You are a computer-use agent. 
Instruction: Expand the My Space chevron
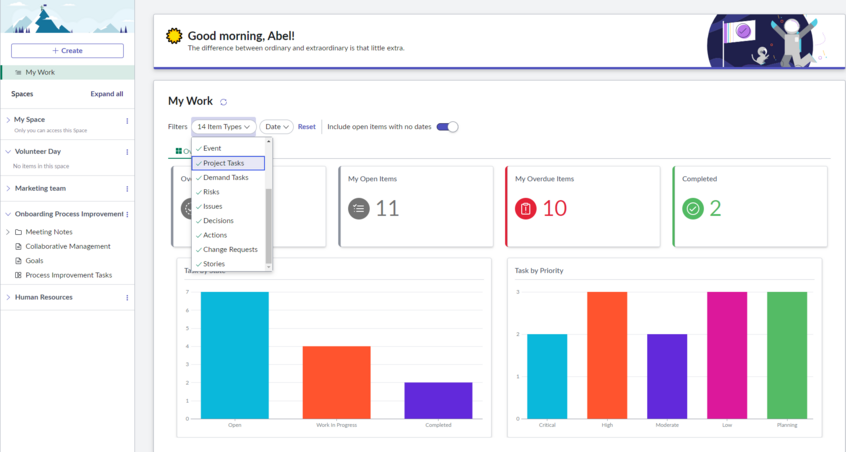click(8, 120)
